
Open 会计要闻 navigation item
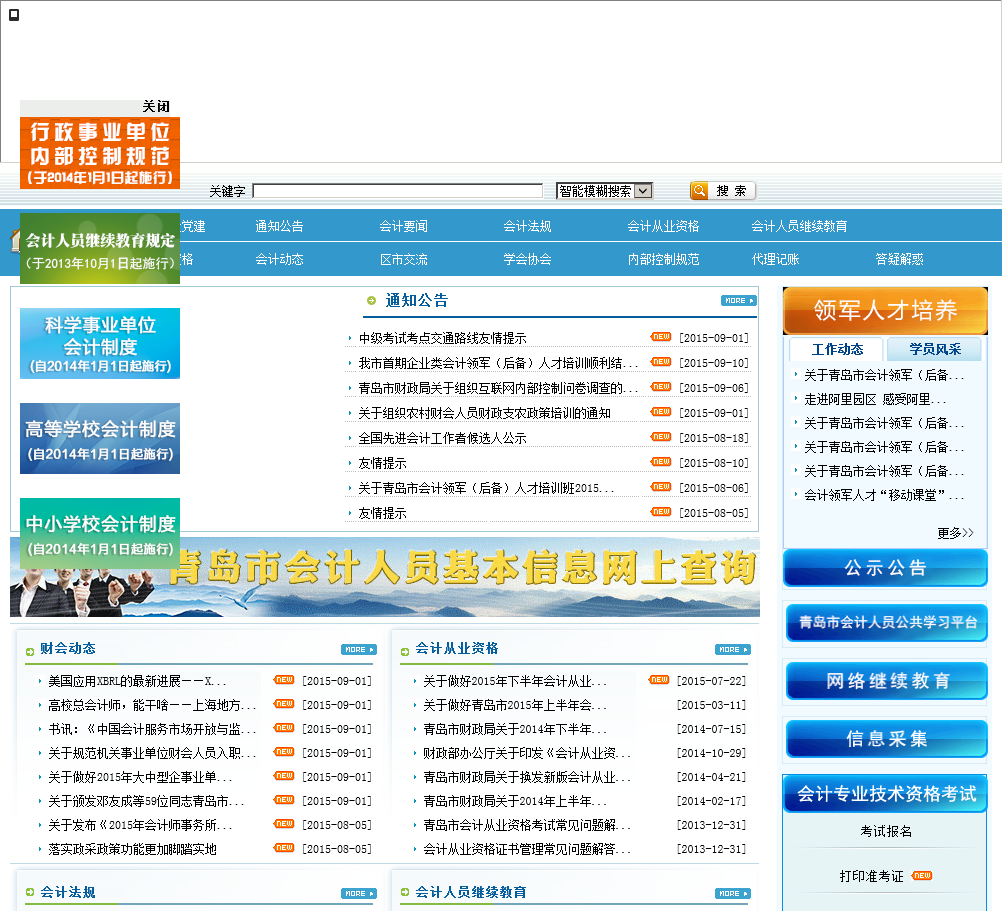403,226
